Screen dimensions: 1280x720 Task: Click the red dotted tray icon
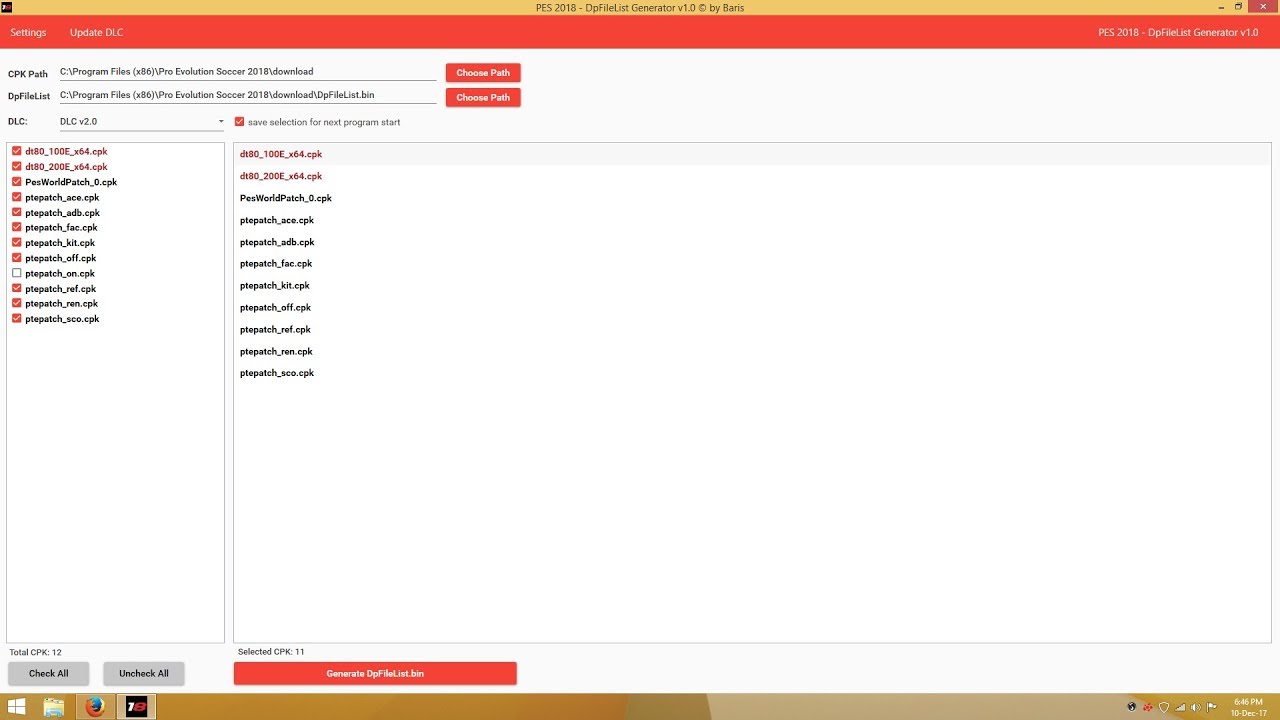point(1148,707)
